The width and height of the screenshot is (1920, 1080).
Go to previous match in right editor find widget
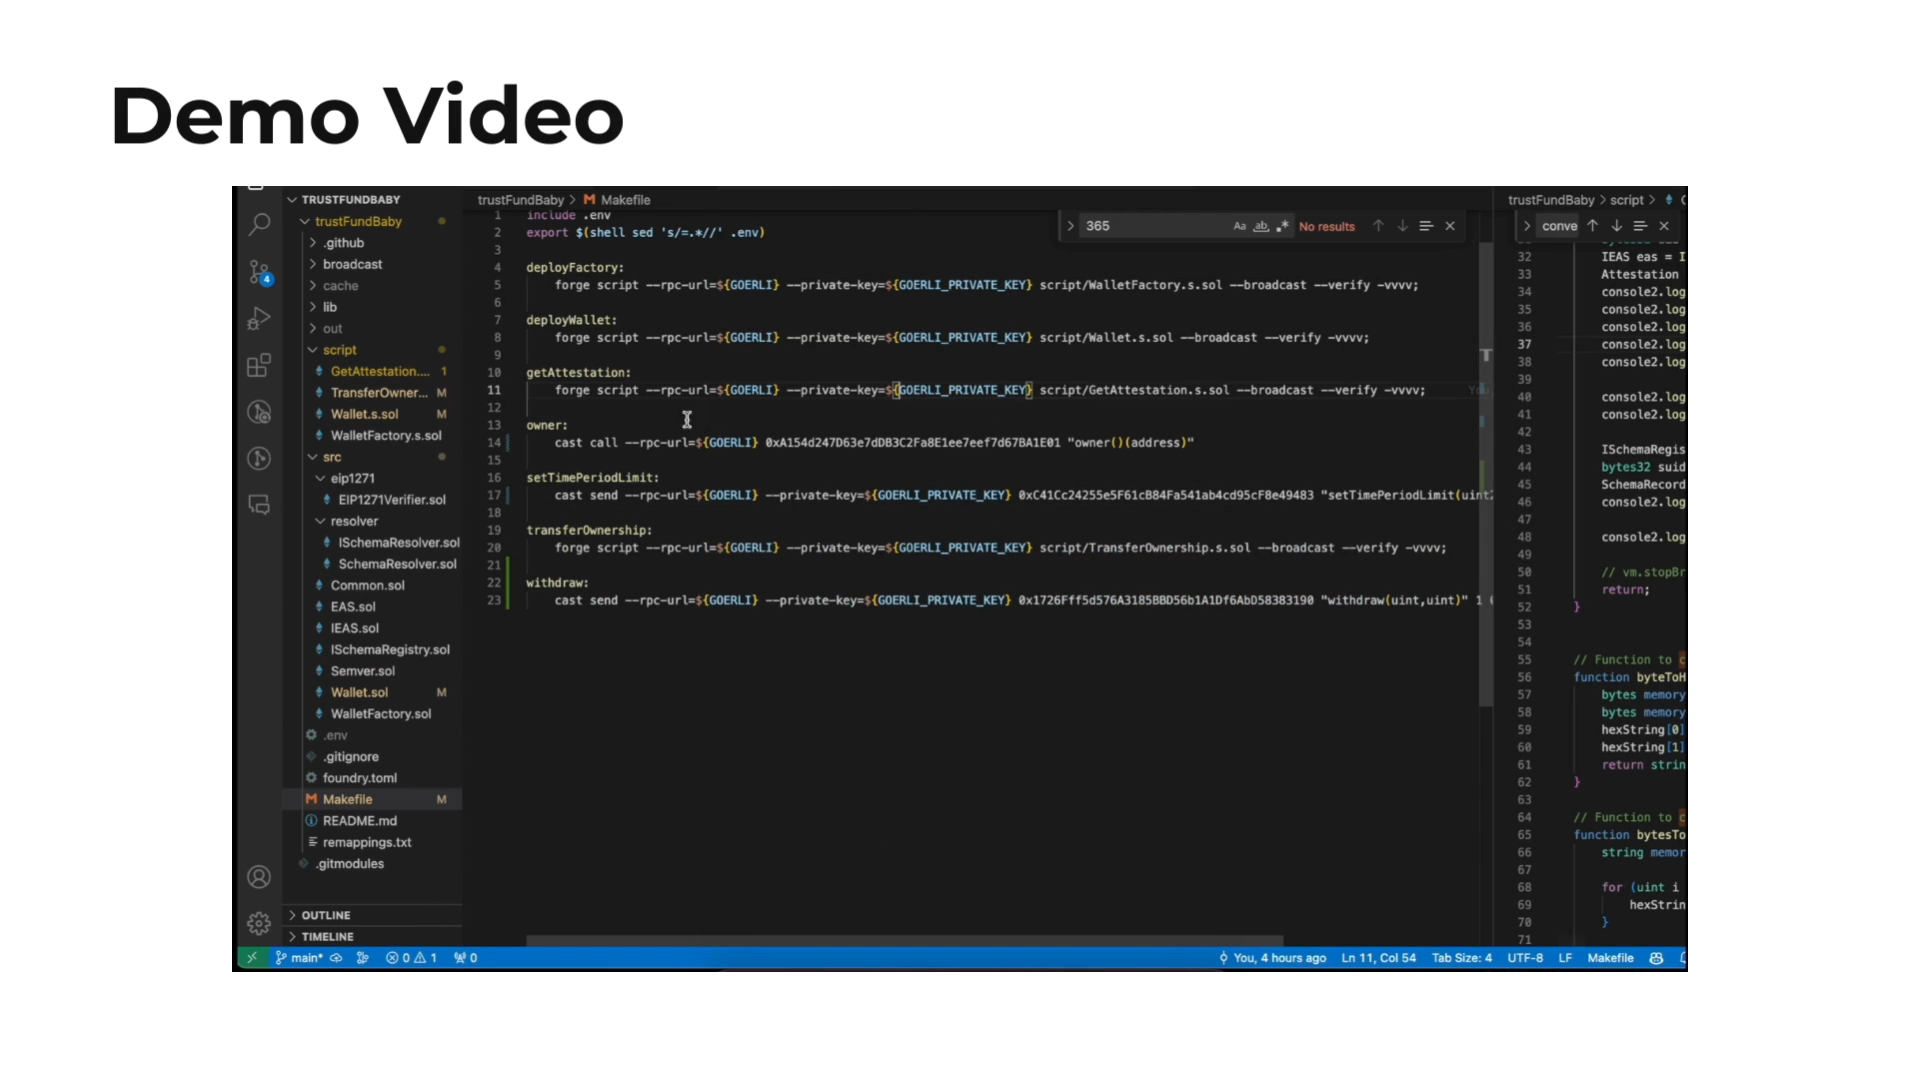point(1592,226)
